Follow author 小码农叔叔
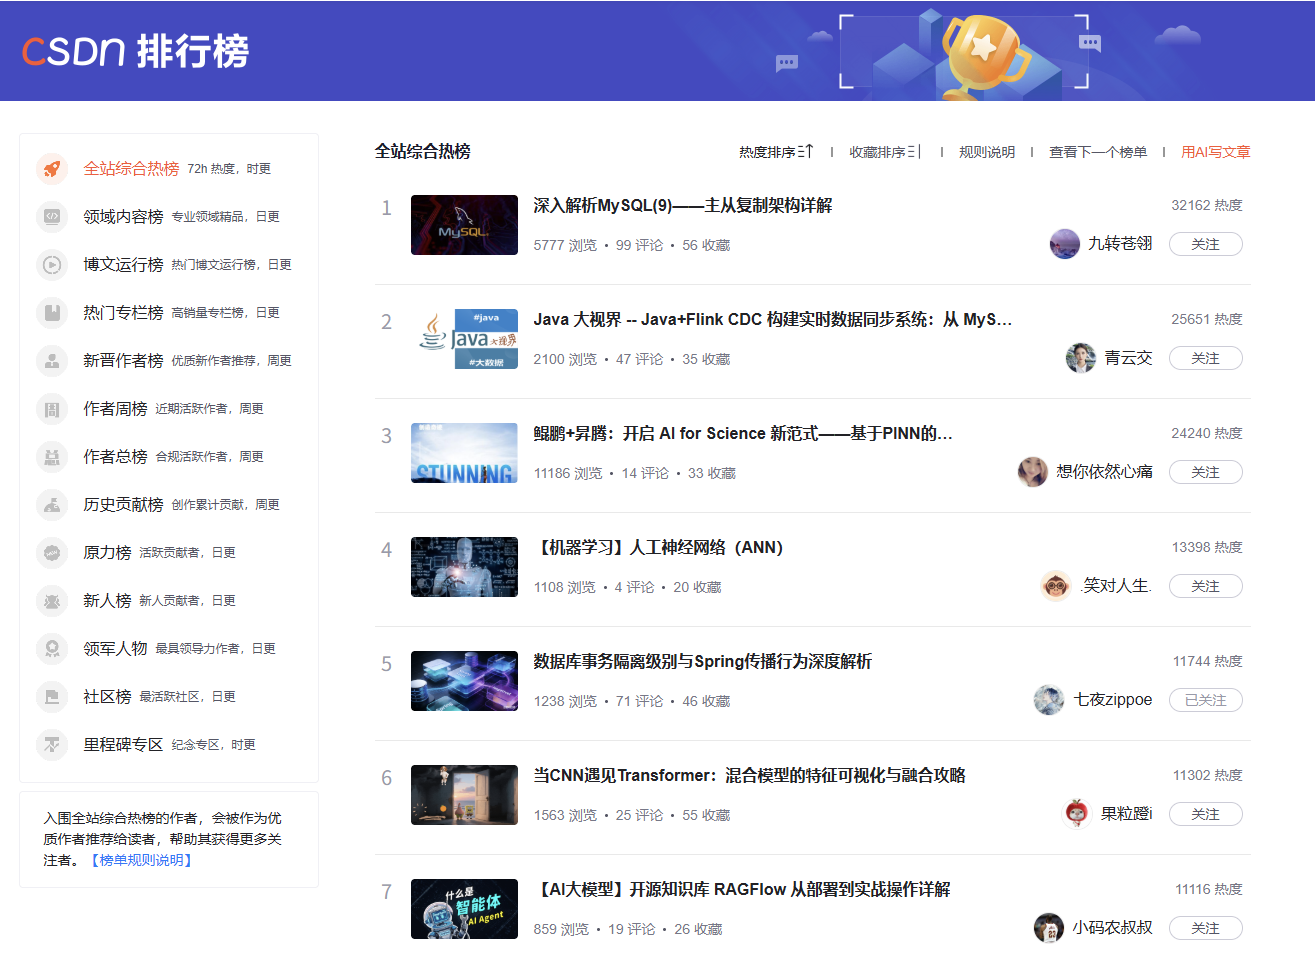The width and height of the screenshot is (1315, 959). pyautogui.click(x=1206, y=928)
